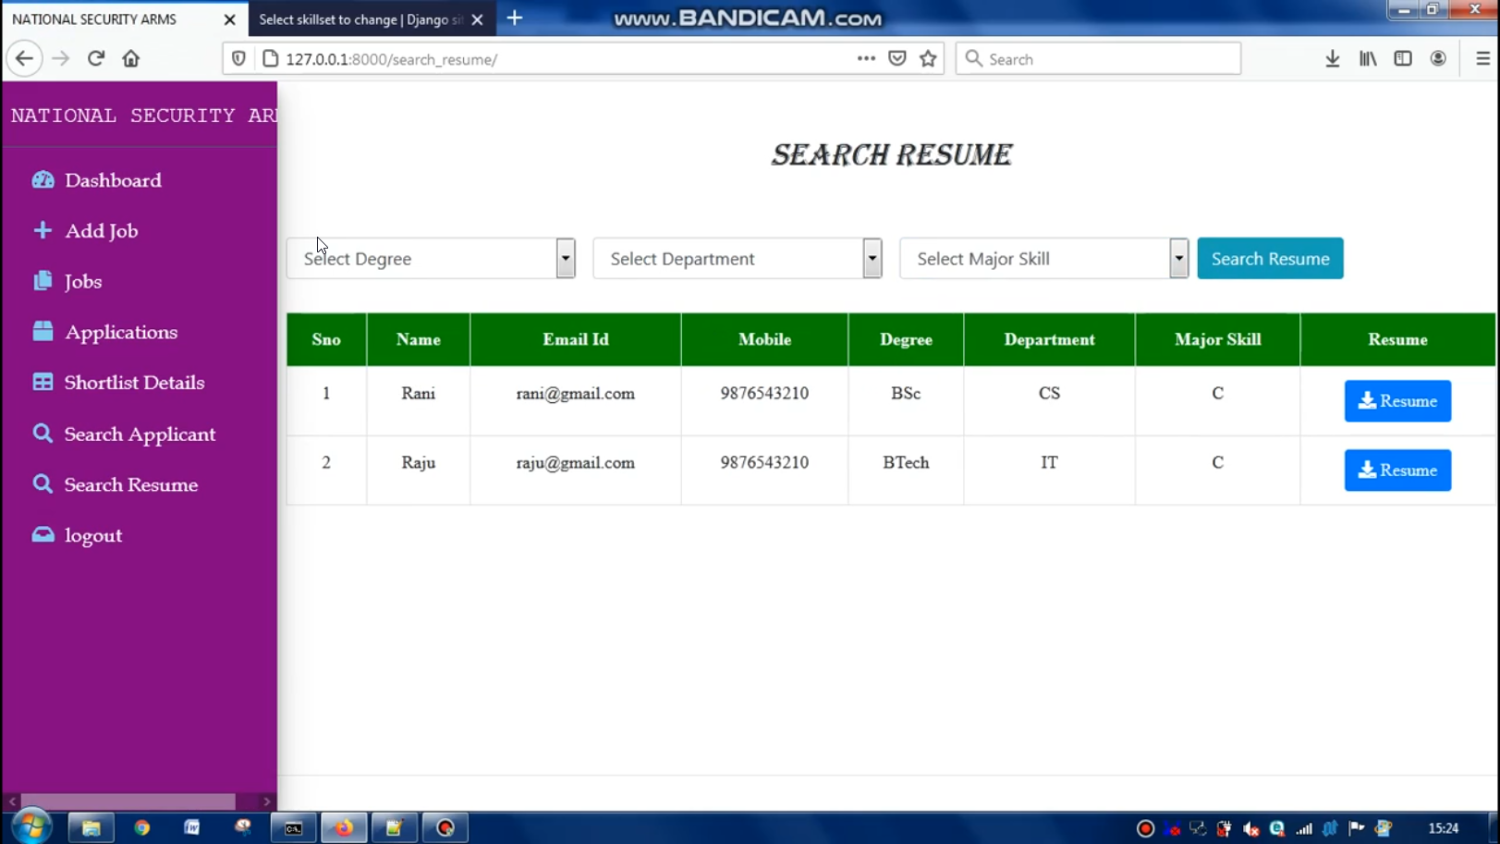Open the Firefox hamburger menu
1500x844 pixels.
pos(1483,58)
